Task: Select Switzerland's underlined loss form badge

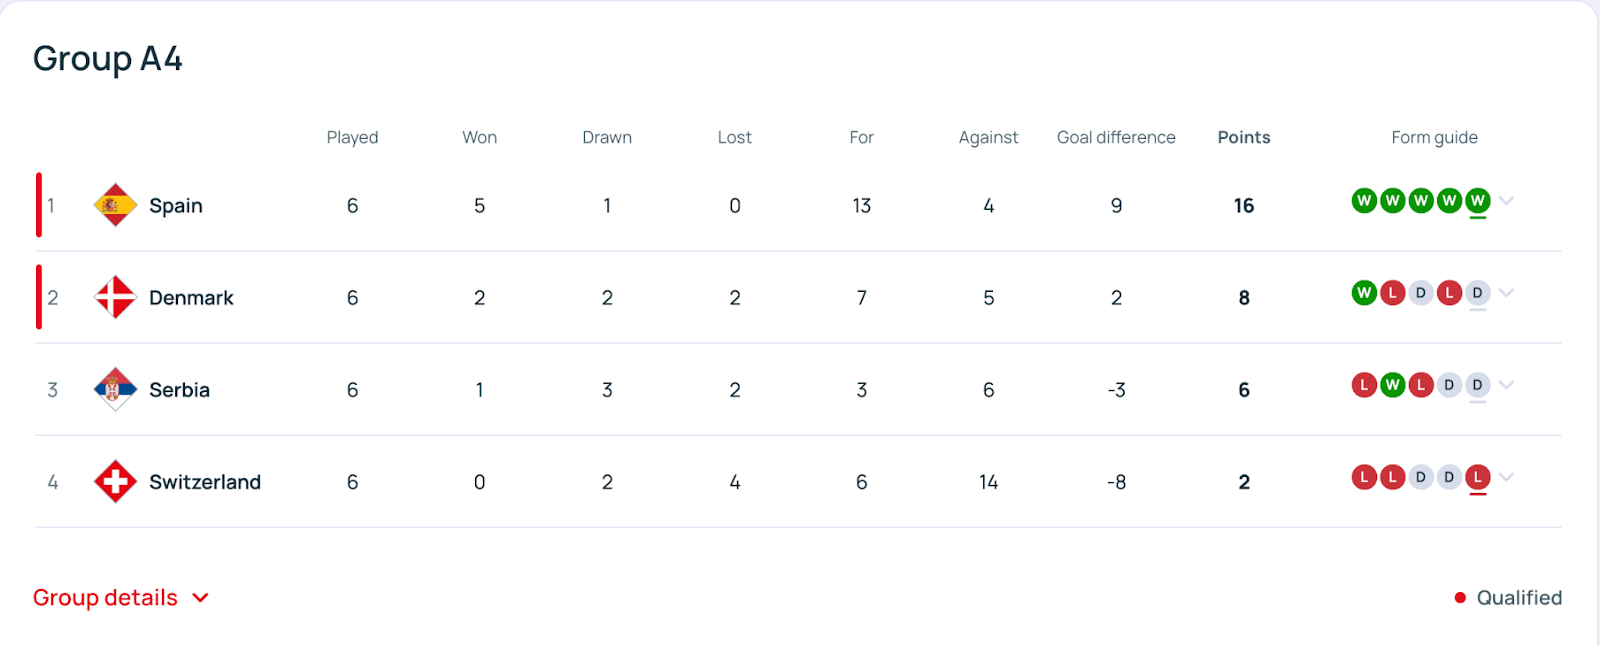Action: (1477, 477)
